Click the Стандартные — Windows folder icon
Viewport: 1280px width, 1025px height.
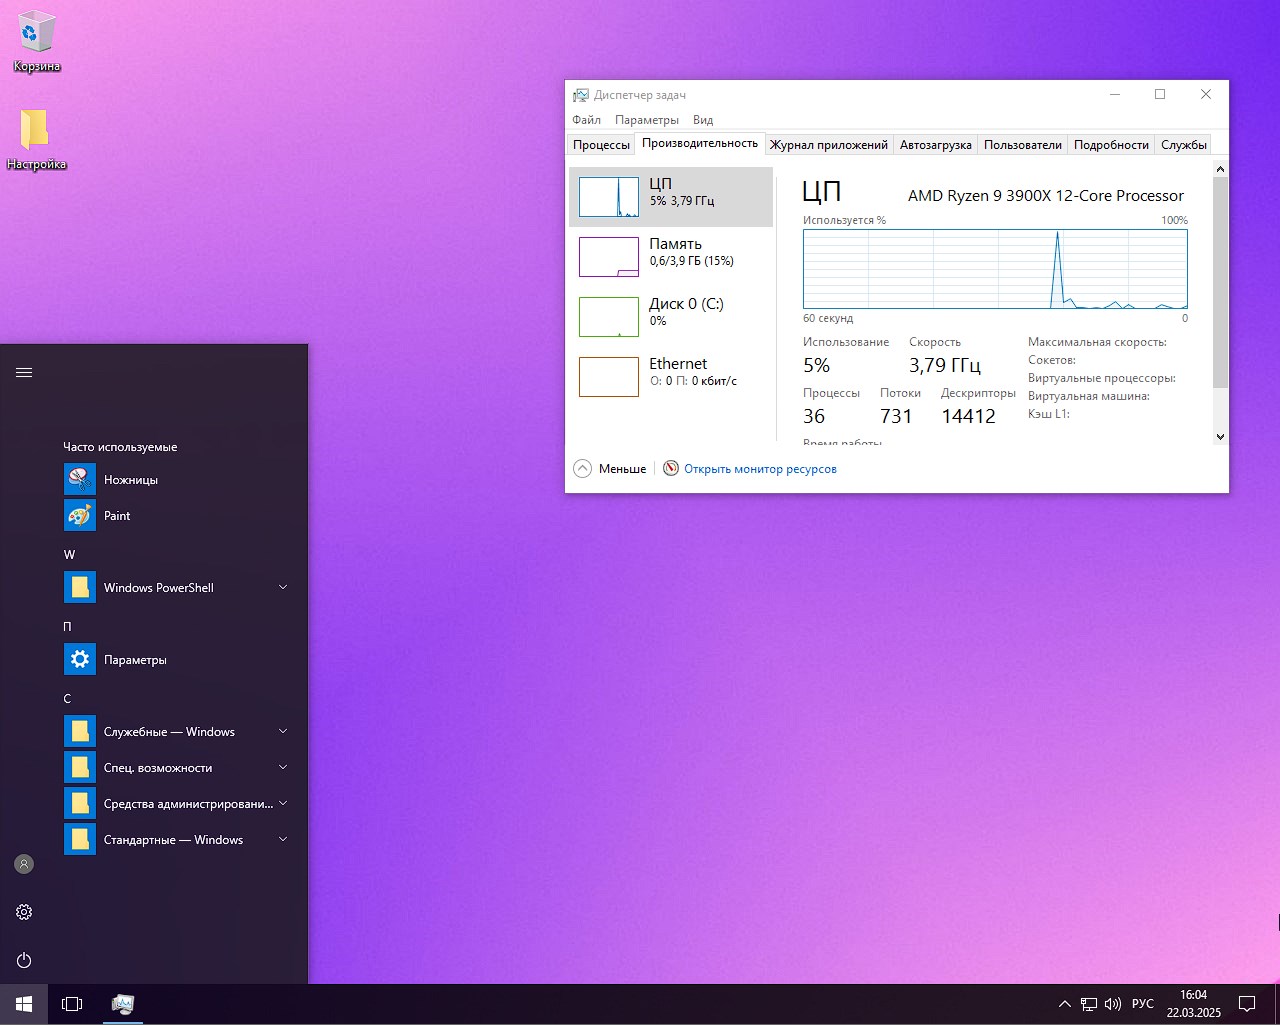80,840
